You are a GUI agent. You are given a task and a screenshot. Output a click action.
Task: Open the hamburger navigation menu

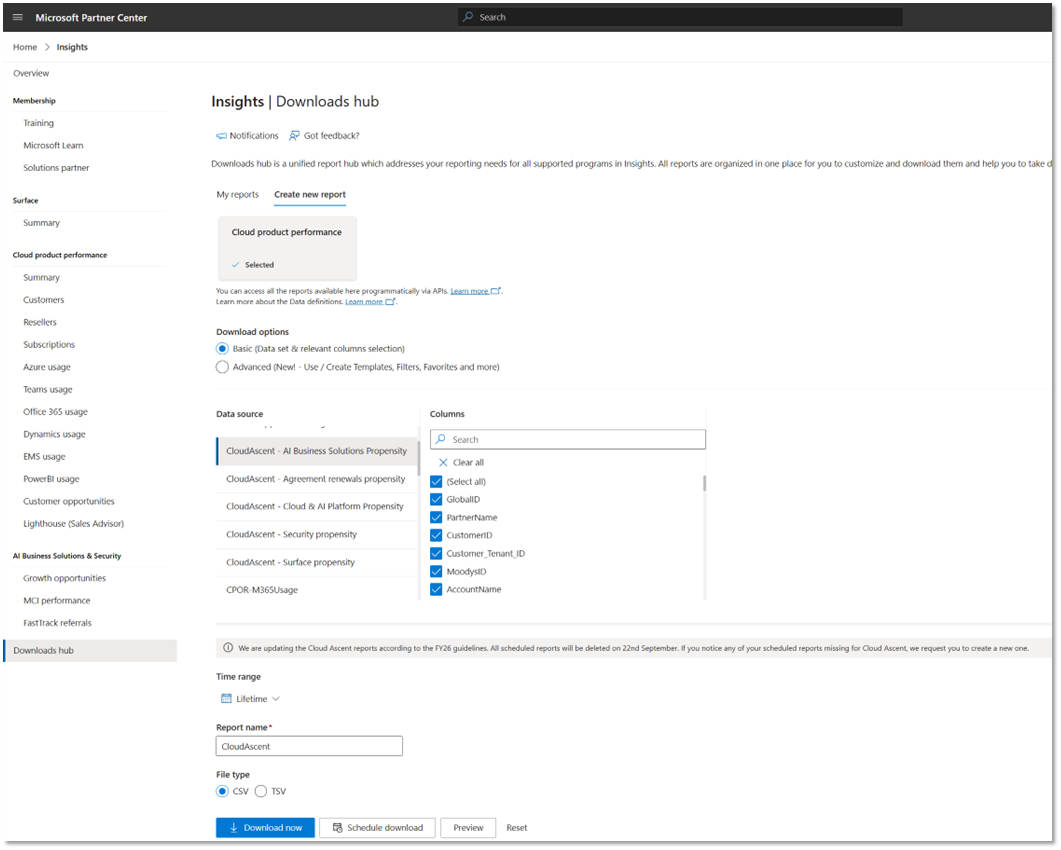18,18
